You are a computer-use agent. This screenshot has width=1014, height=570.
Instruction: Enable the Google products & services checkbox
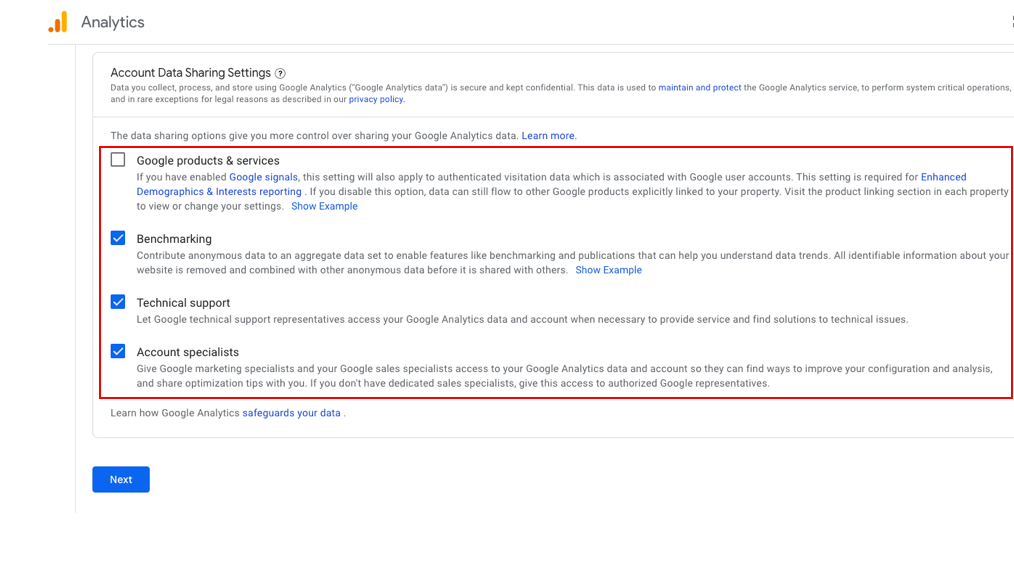pyautogui.click(x=118, y=160)
